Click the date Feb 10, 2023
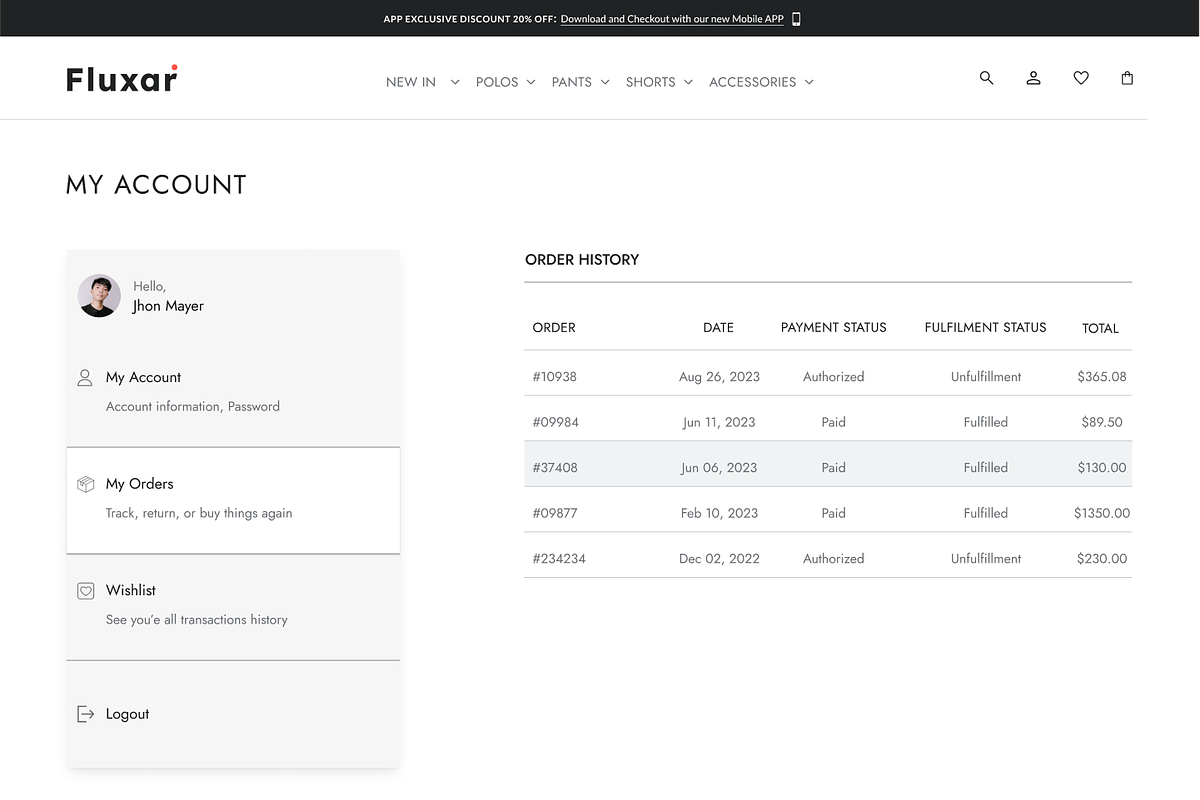This screenshot has height=800, width=1200. pos(719,513)
